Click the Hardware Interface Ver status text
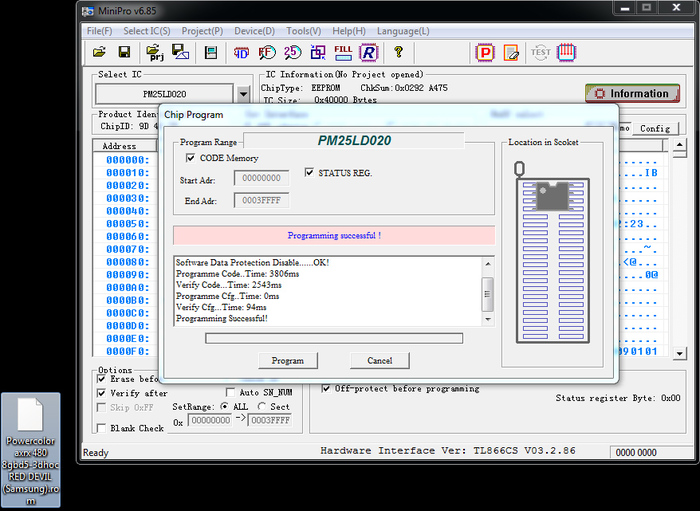 448,451
